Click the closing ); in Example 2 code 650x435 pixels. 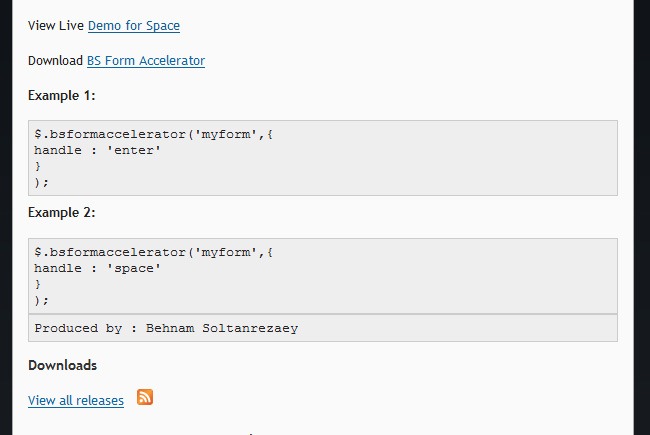[x=42, y=300]
